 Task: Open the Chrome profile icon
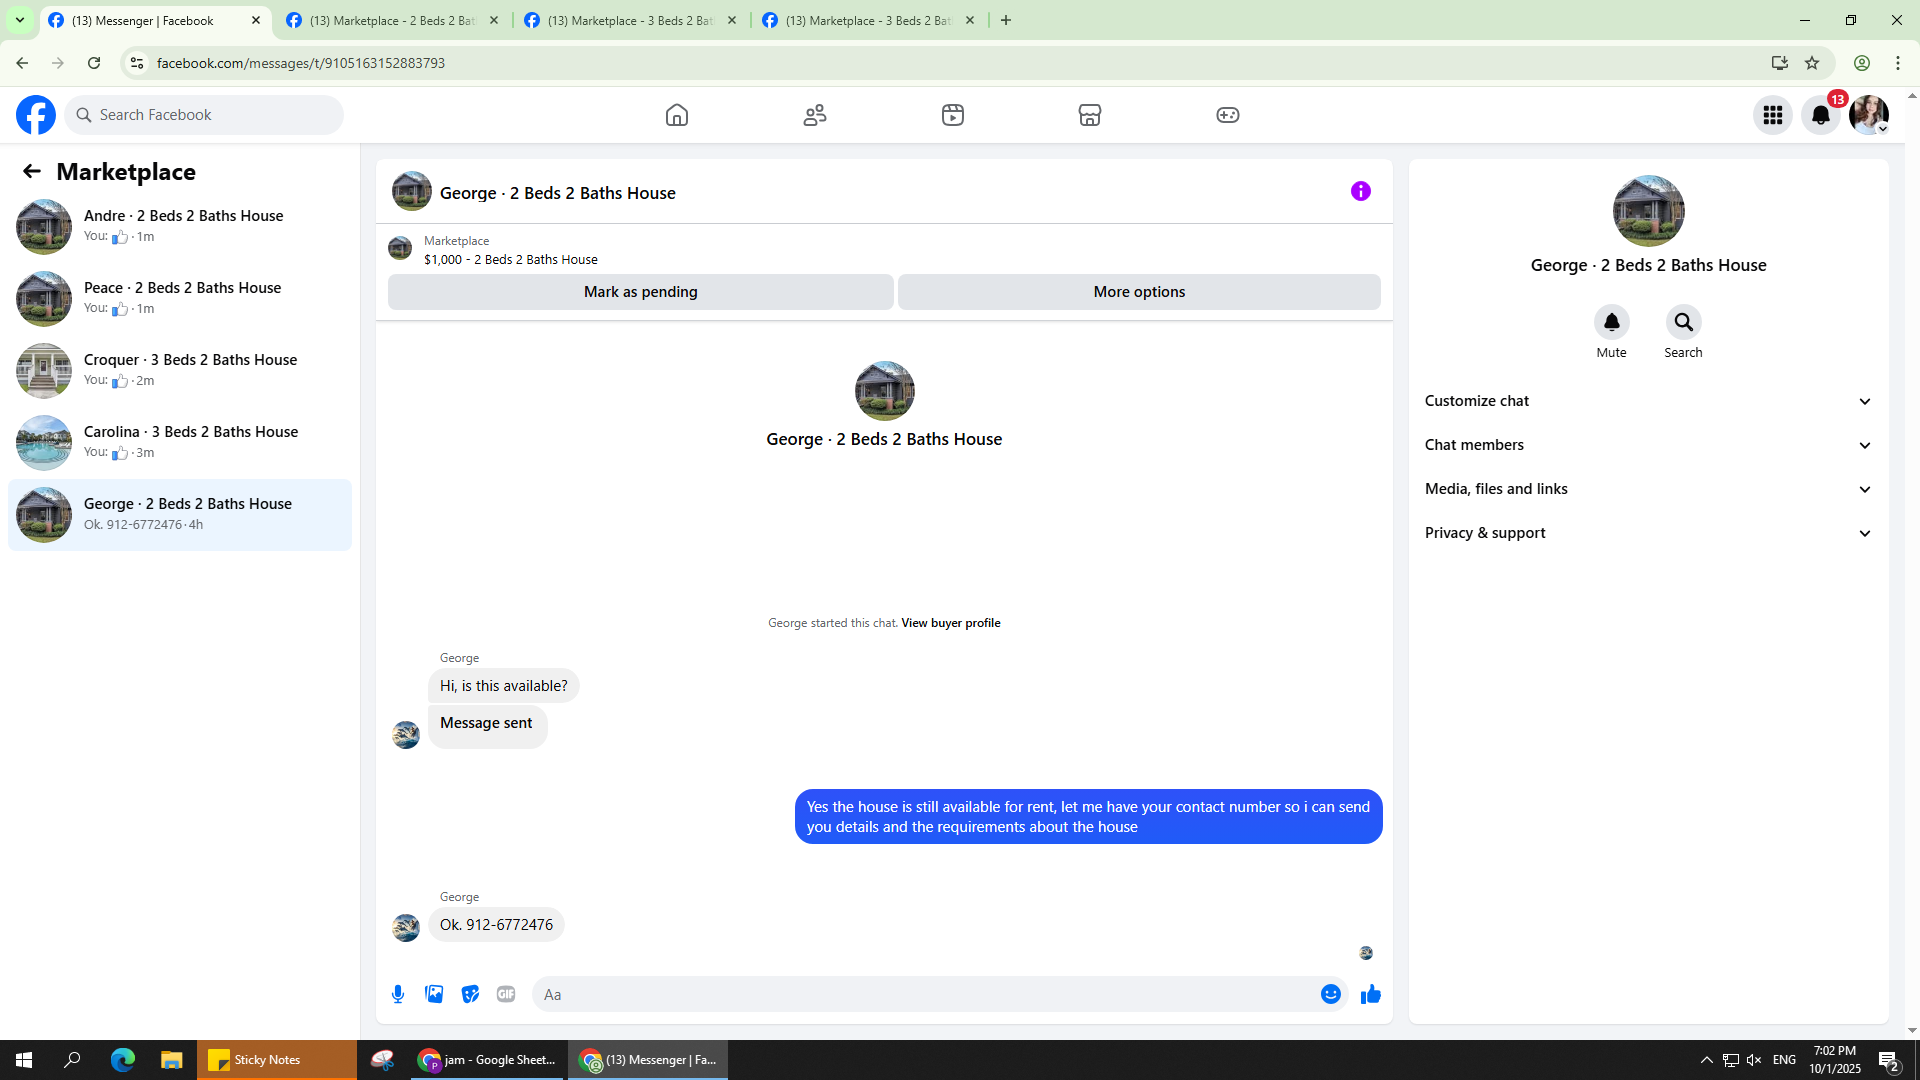(1862, 63)
